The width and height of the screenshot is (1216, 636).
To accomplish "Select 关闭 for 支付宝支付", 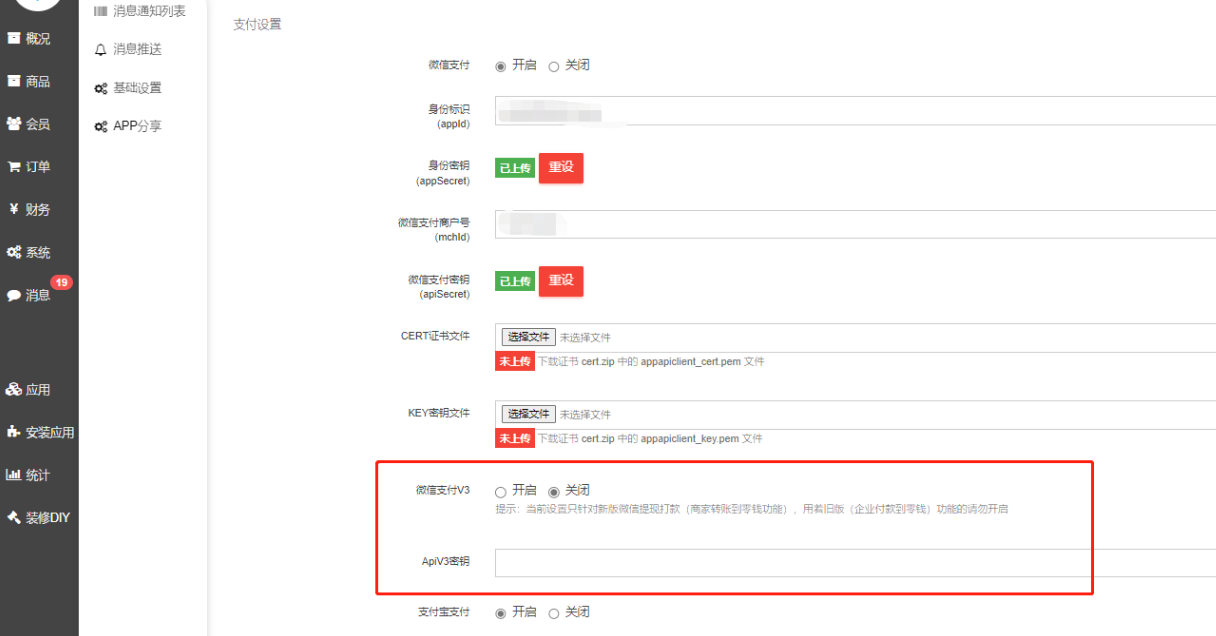I will click(554, 614).
